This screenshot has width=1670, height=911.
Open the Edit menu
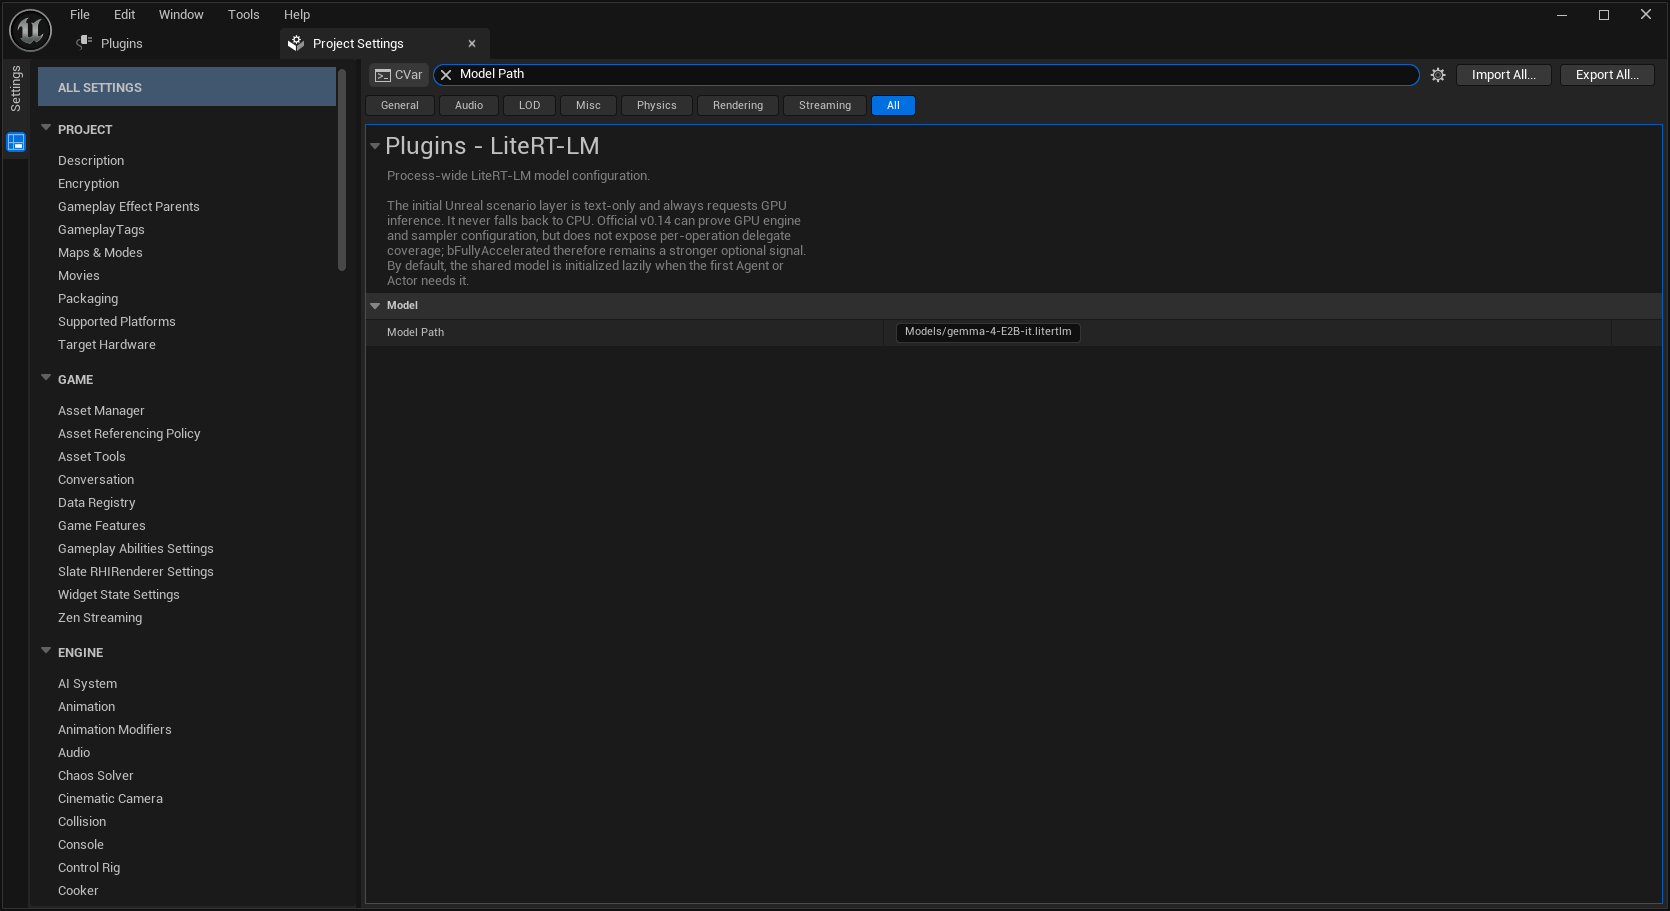click(x=125, y=14)
